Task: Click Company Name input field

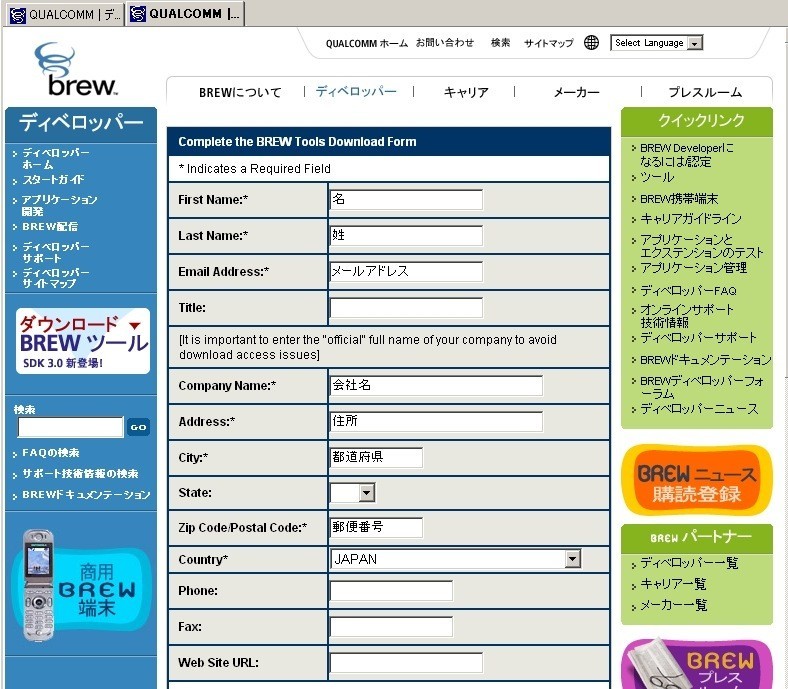Action: click(436, 385)
